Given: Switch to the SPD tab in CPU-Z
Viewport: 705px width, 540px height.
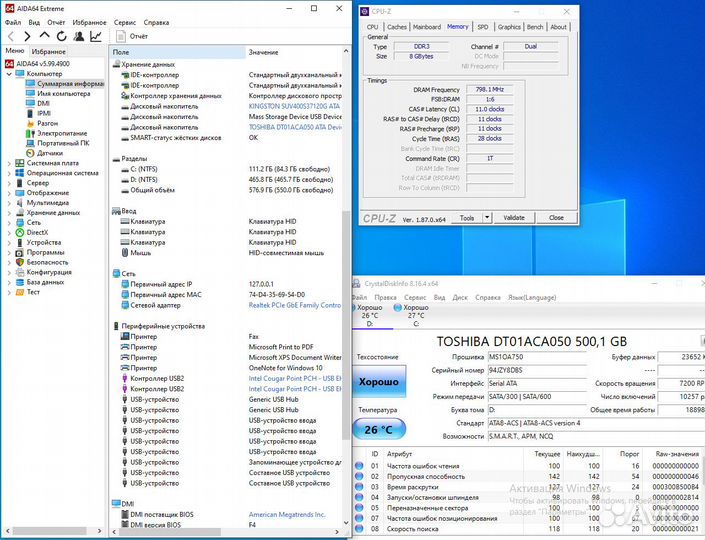Looking at the screenshot, I should [483, 27].
